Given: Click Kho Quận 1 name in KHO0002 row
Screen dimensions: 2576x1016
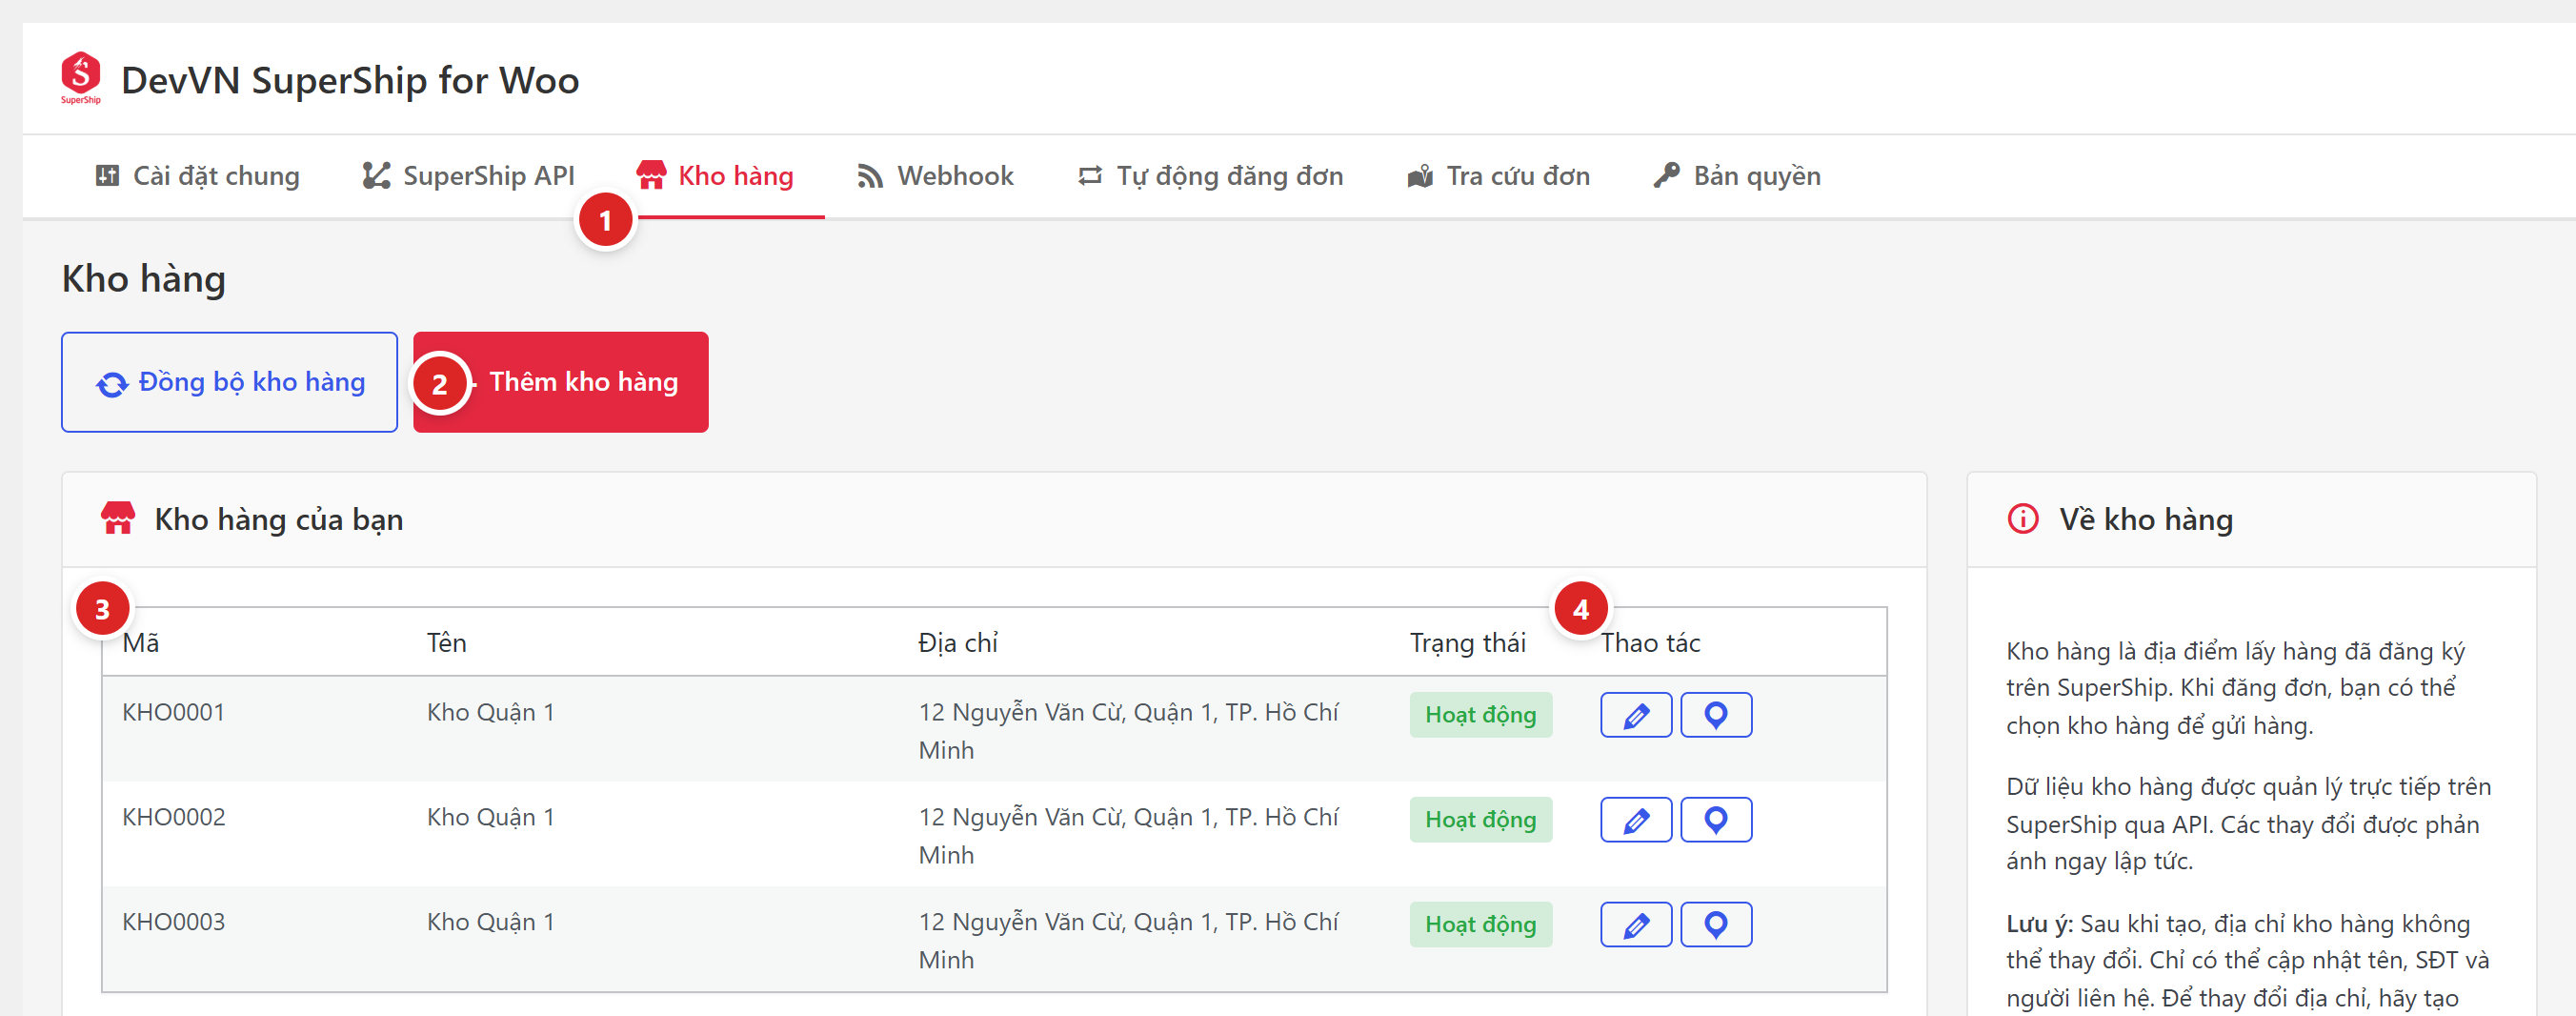Looking at the screenshot, I should (491, 818).
